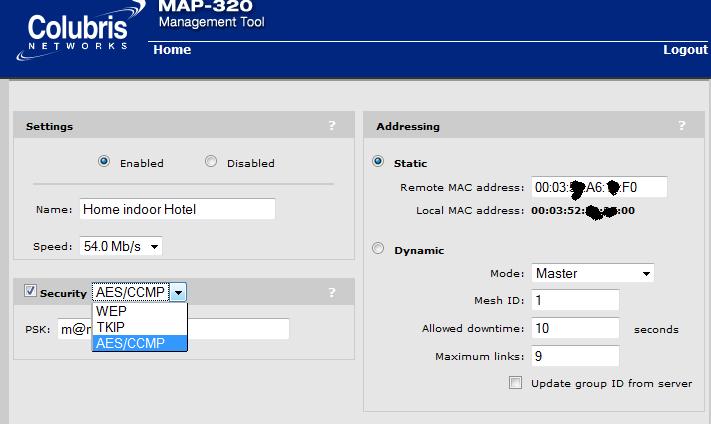Image resolution: width=711 pixels, height=424 pixels.
Task: Open help for Settings panel
Action: (332, 126)
